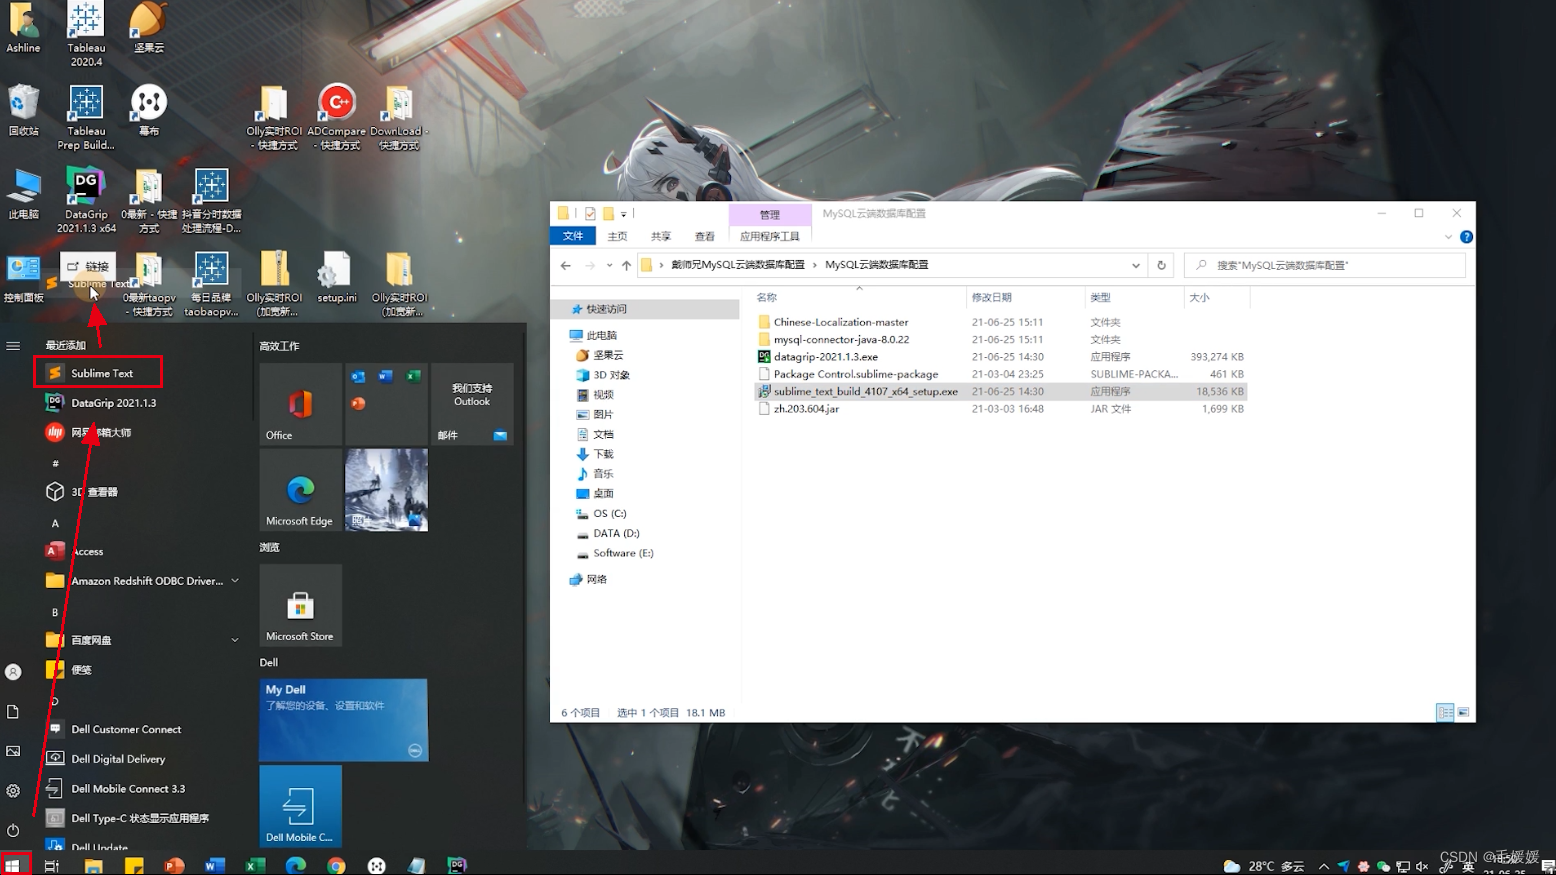Open Explorer help question mark icon
The image size is (1556, 875).
click(1466, 237)
